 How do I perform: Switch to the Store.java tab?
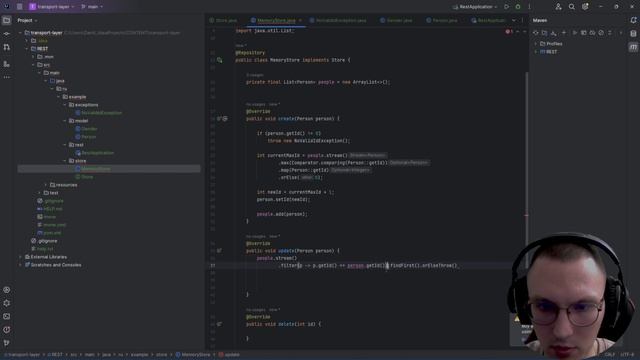223,20
